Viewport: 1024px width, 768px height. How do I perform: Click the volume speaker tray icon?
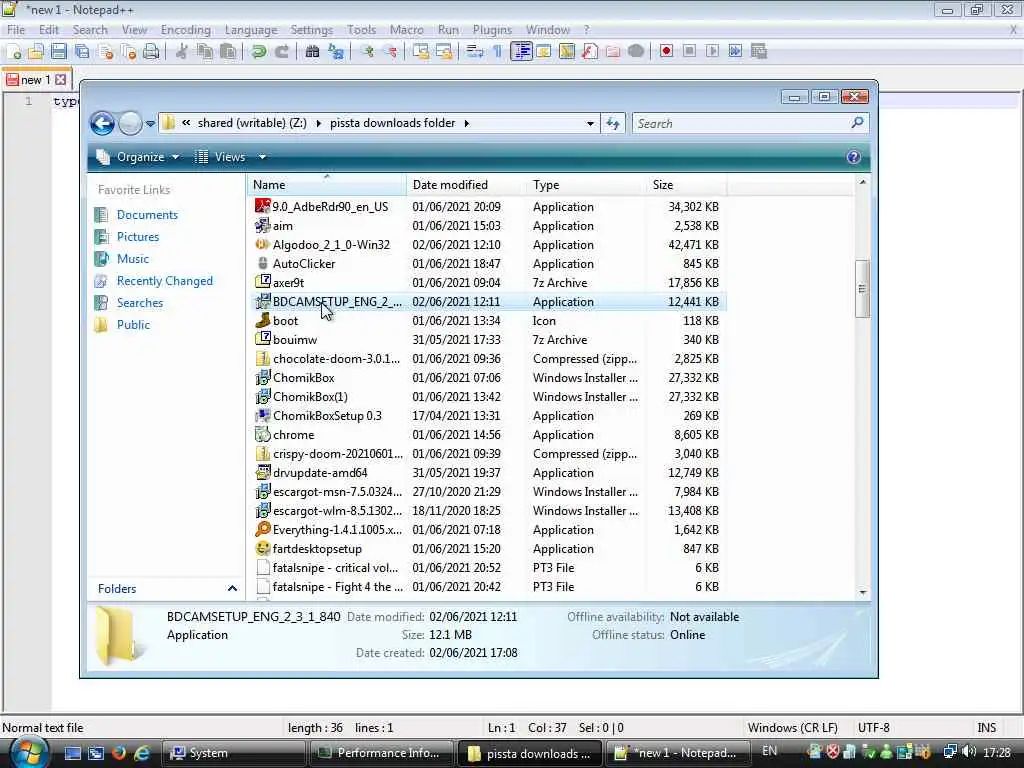(x=969, y=752)
